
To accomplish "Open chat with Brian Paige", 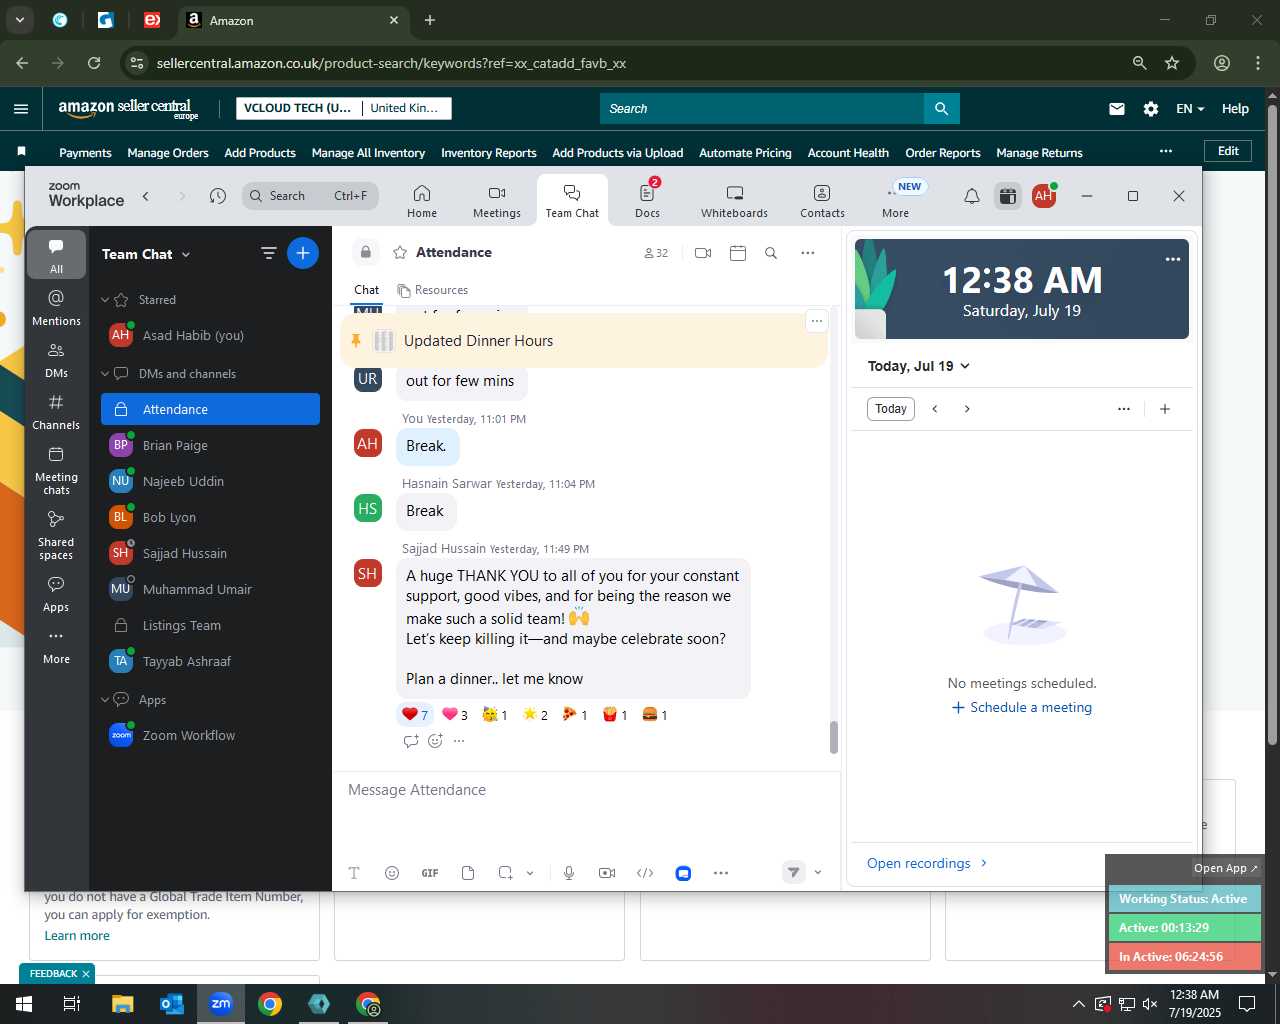I will 210,445.
